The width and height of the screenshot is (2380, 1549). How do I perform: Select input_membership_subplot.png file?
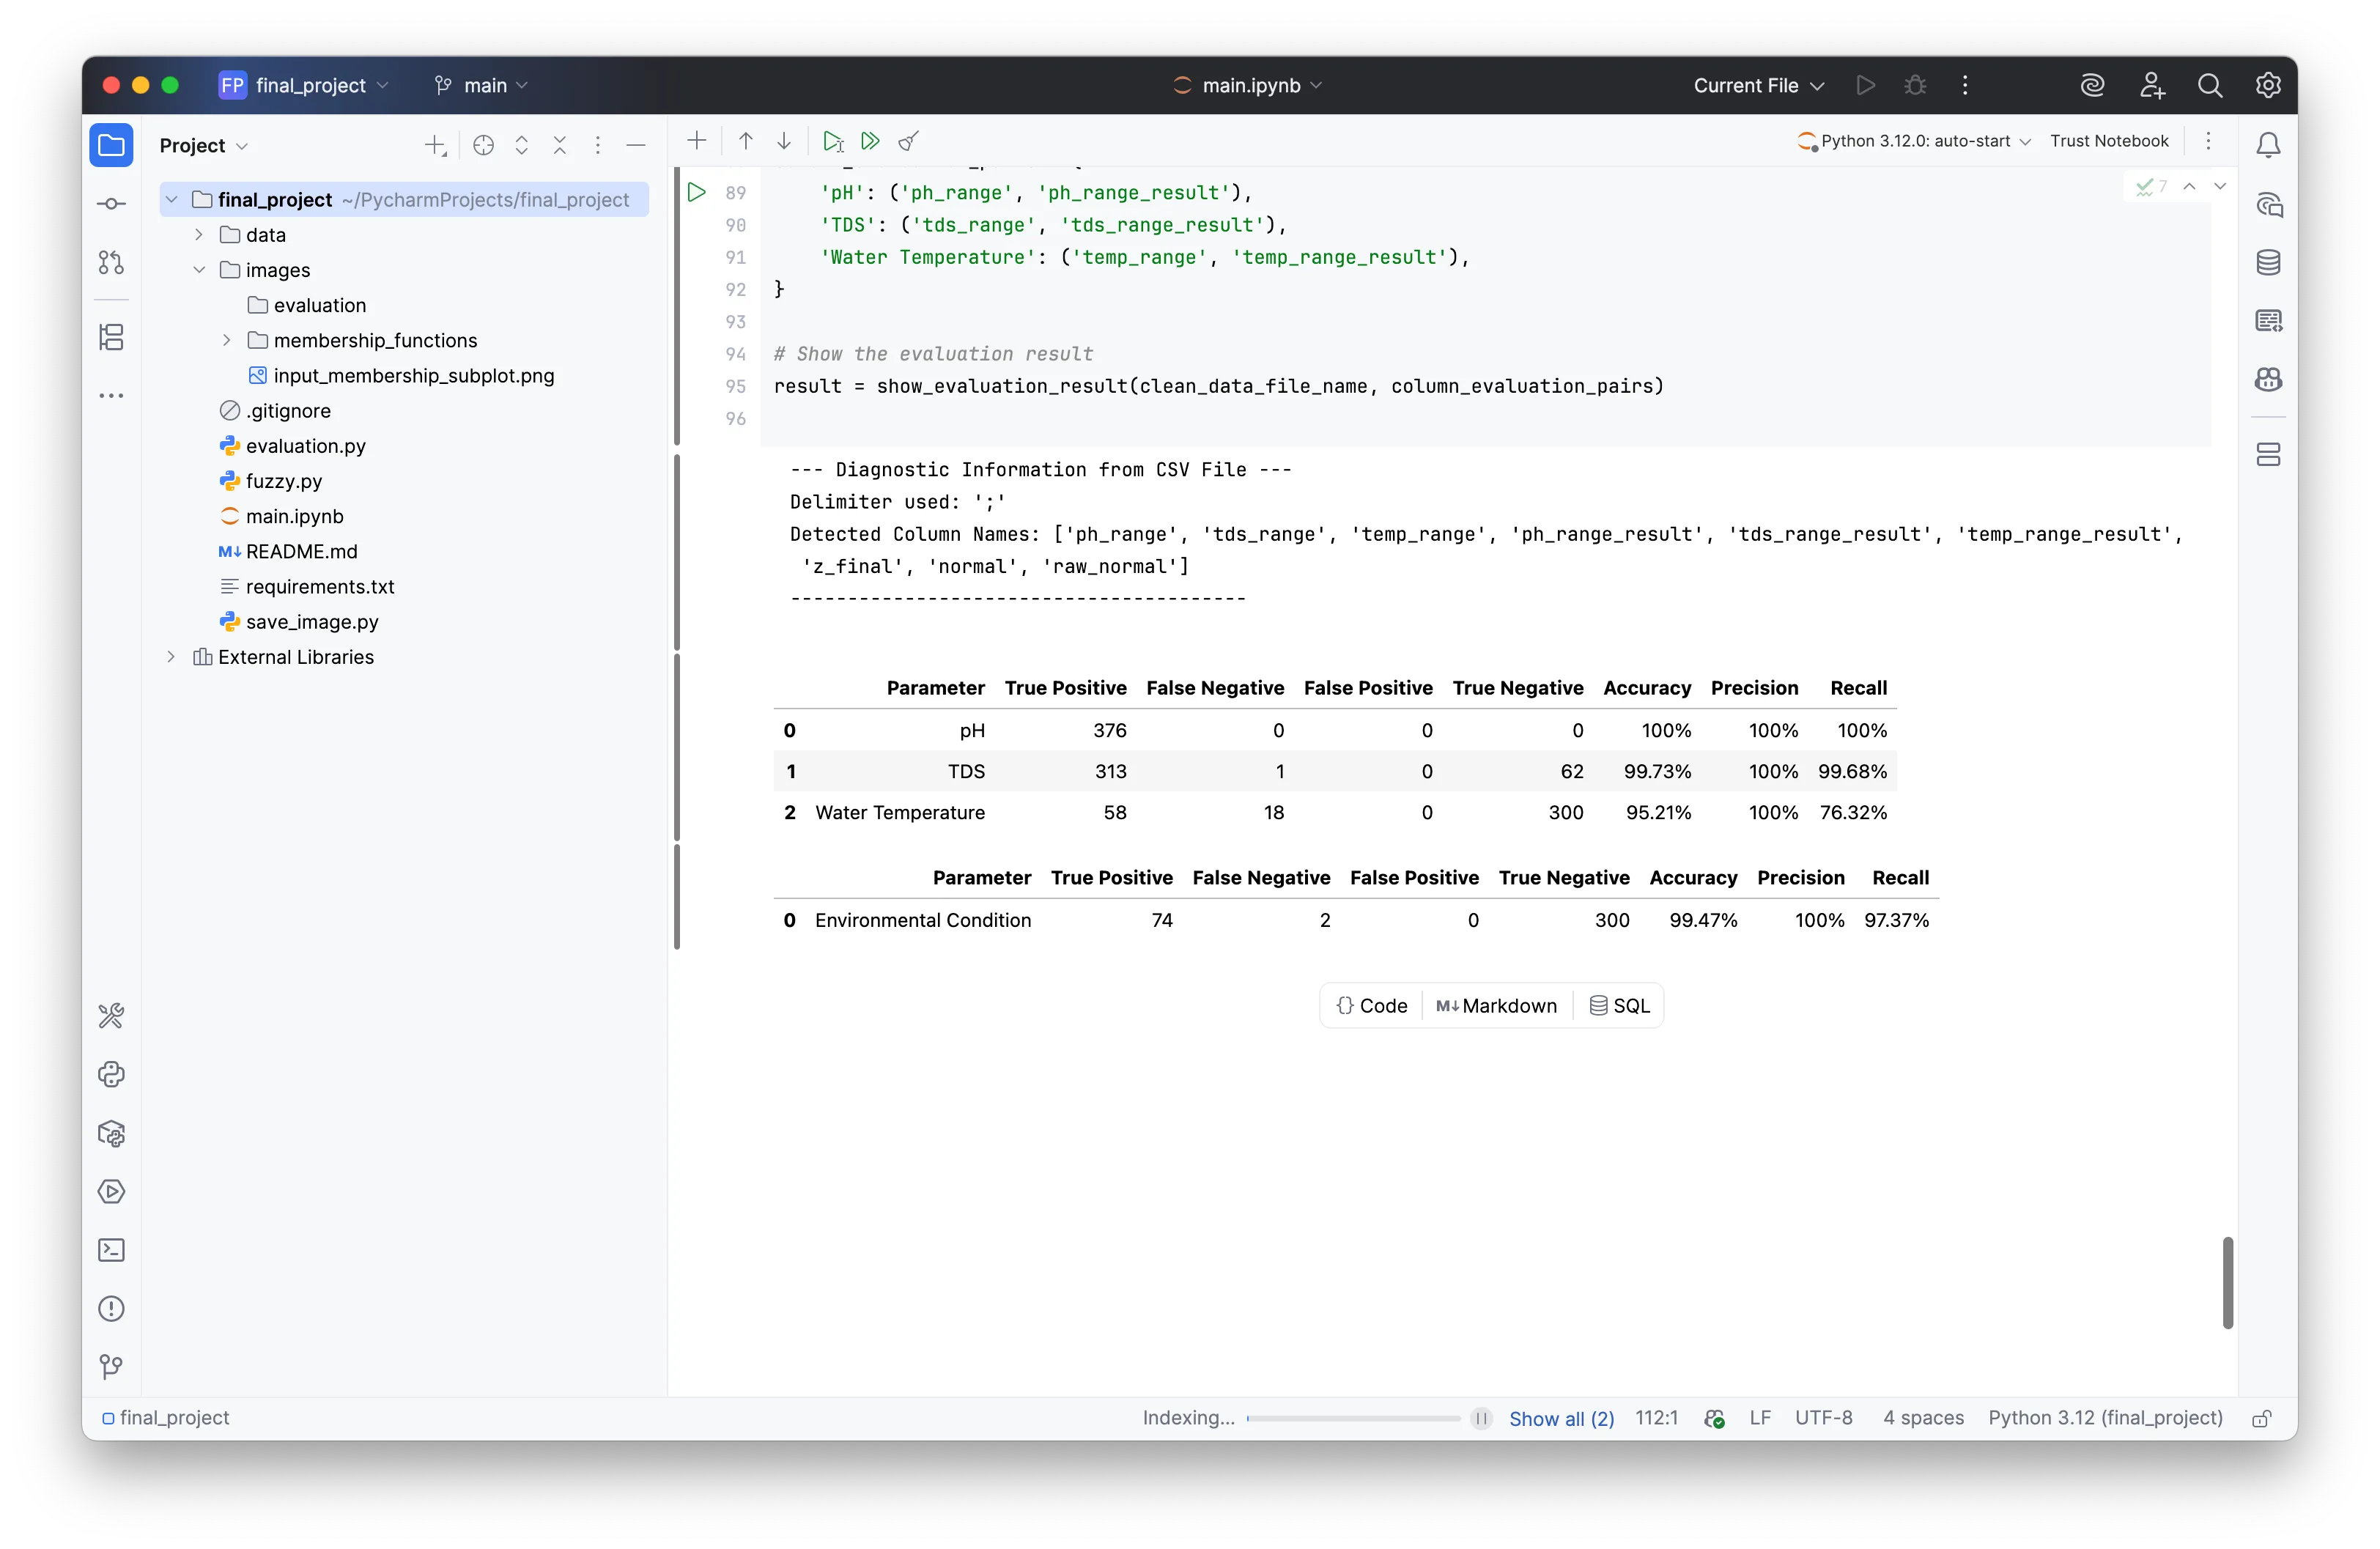(x=413, y=376)
